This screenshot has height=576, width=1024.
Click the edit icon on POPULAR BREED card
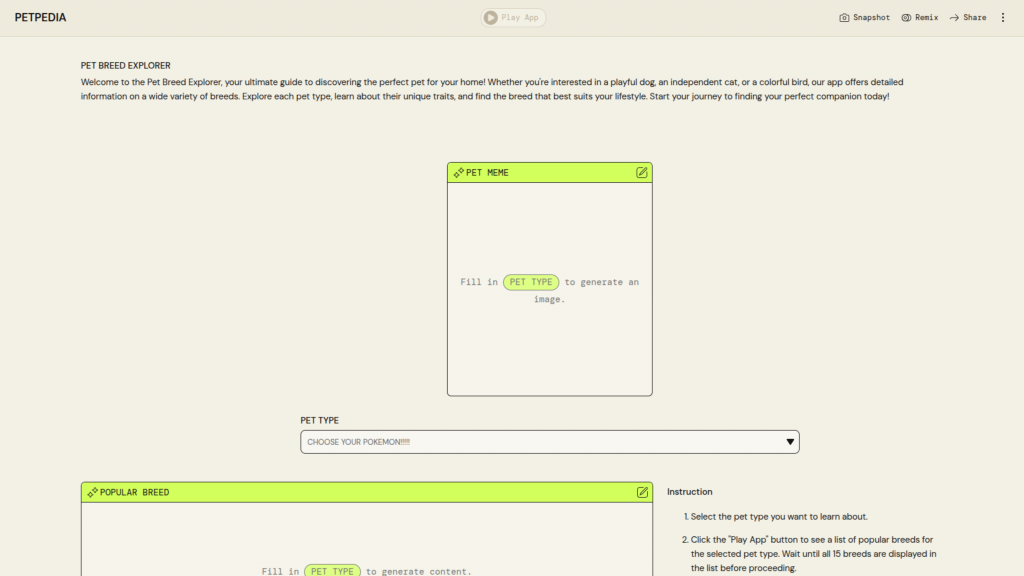[x=642, y=492]
